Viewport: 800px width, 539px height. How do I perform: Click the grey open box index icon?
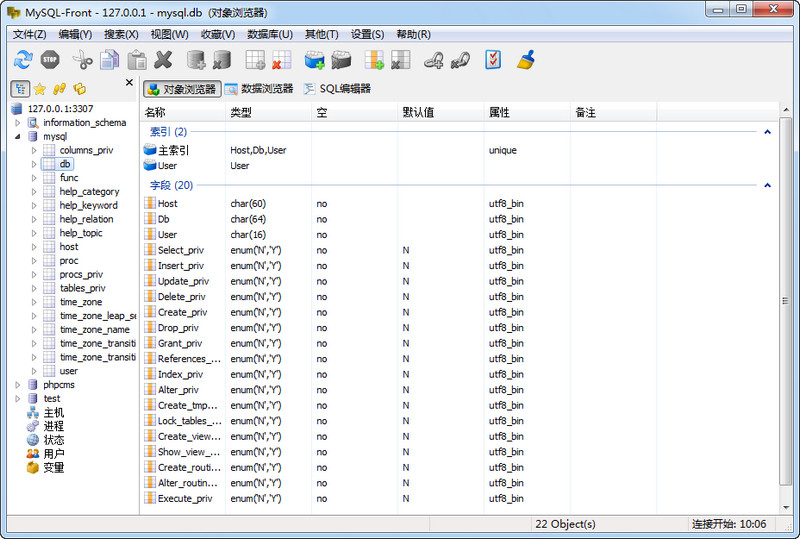coord(341,60)
